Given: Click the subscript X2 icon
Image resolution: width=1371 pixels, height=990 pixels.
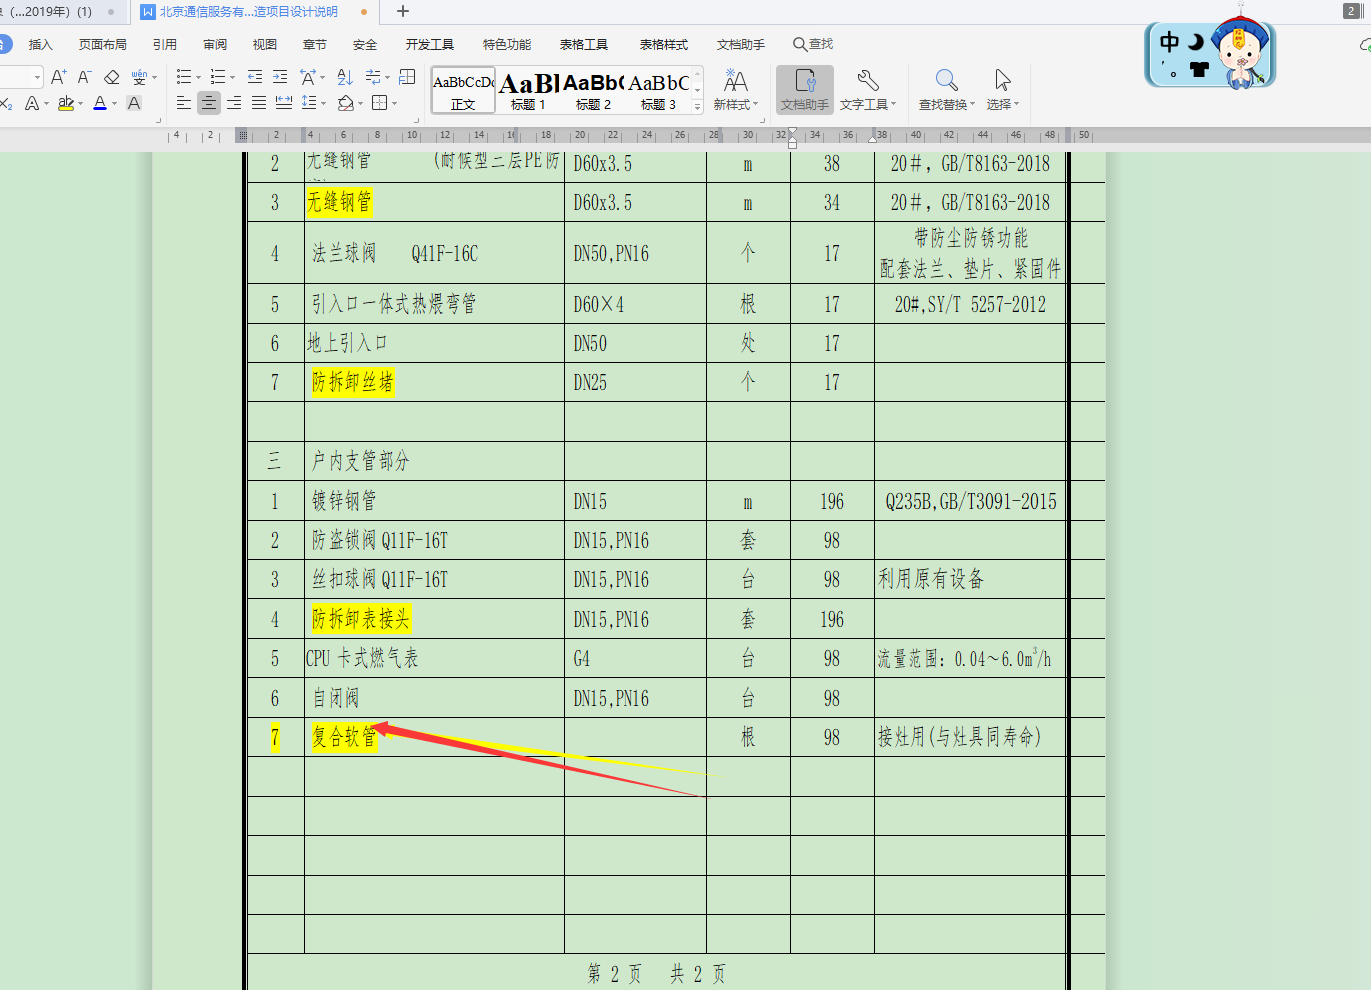Looking at the screenshot, I should click(x=6, y=103).
